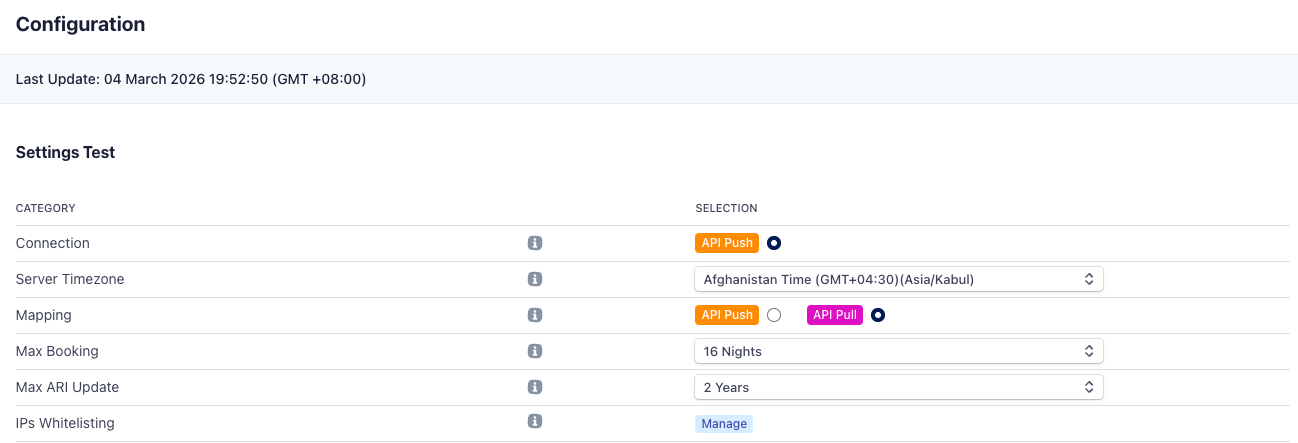Viewport: 1298px width, 443px height.
Task: Click info icon next to Connection
Action: tap(535, 243)
